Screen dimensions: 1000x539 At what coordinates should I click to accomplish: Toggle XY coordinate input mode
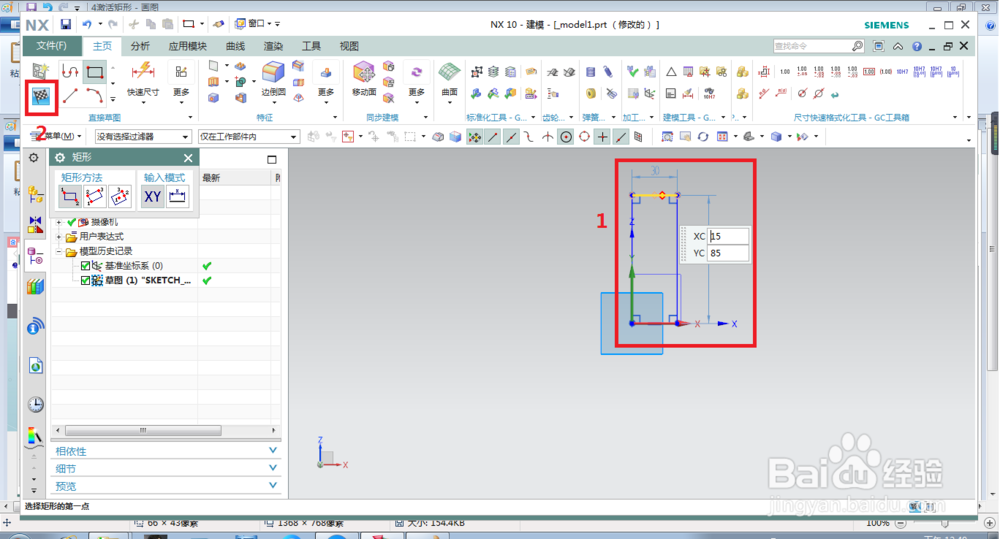pos(152,196)
